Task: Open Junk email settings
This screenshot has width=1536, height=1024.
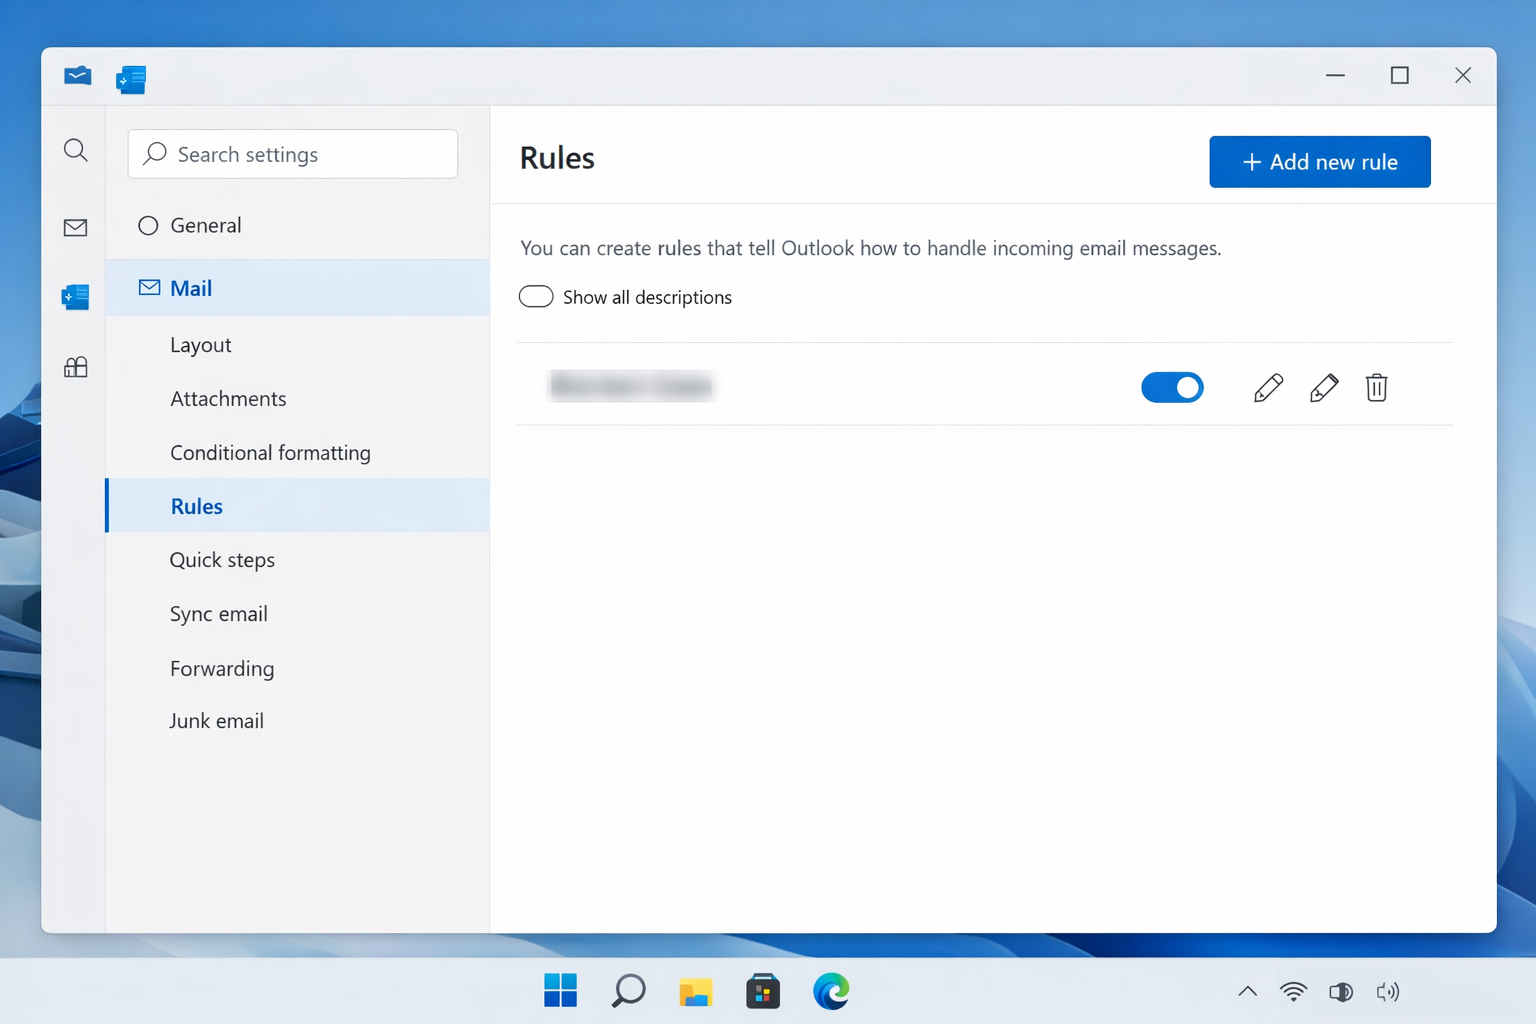Action: 216,720
